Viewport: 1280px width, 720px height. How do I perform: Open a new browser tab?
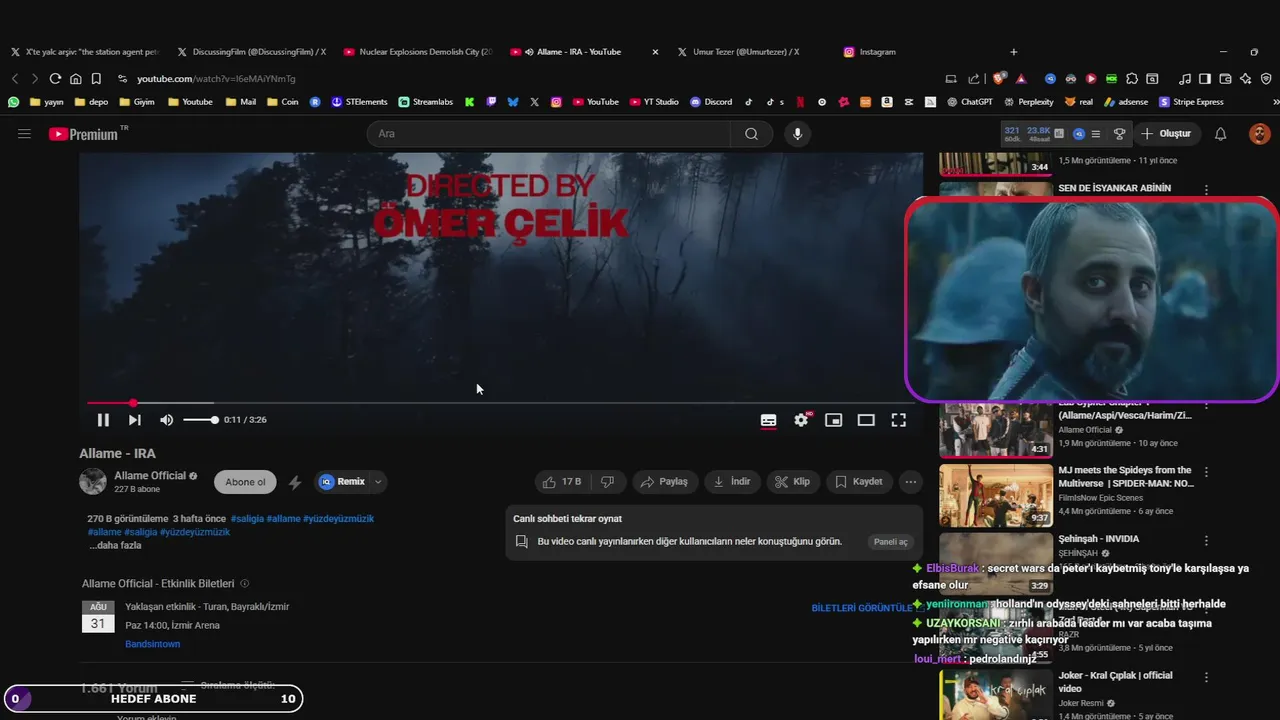coord(1013,52)
